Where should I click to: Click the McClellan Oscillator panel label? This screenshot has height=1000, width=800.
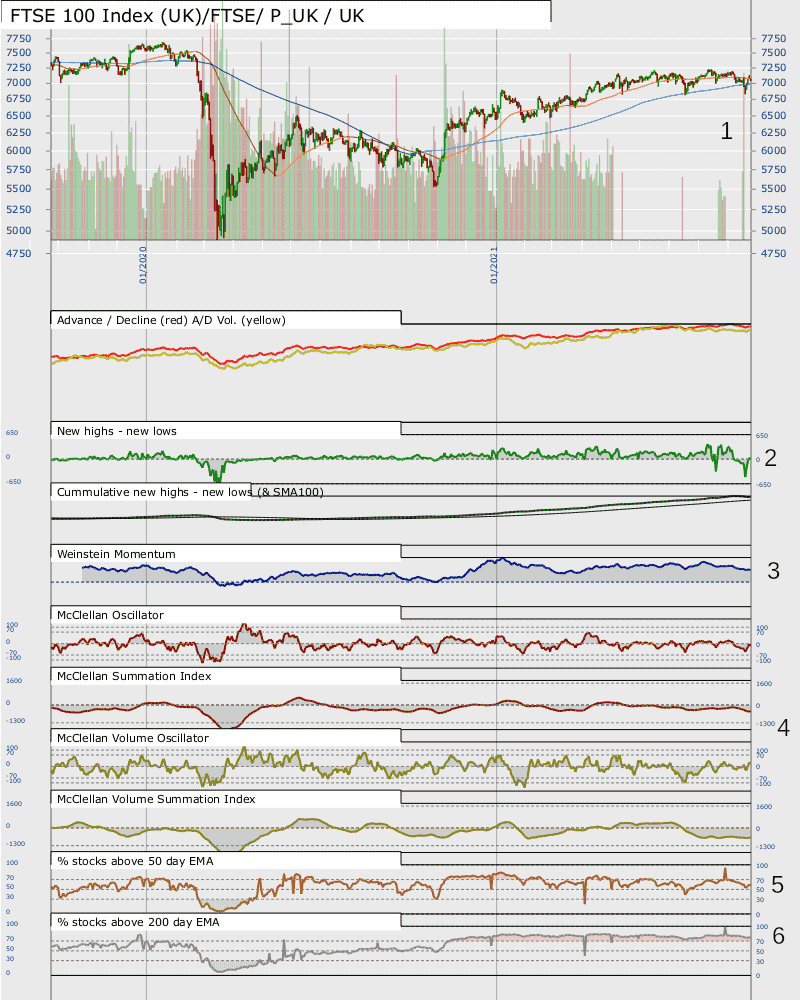[x=110, y=615]
